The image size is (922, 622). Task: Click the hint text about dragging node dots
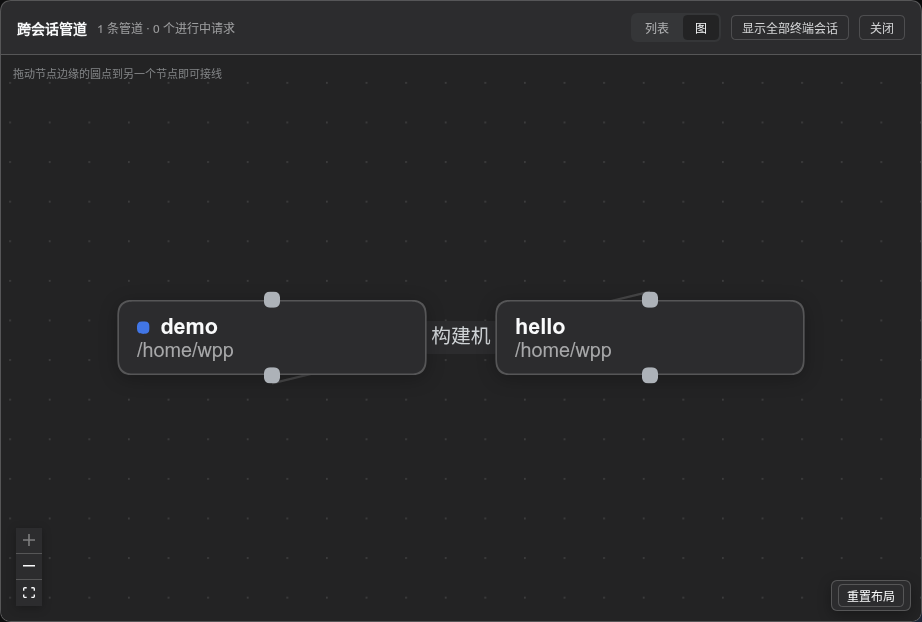pyautogui.click(x=118, y=73)
